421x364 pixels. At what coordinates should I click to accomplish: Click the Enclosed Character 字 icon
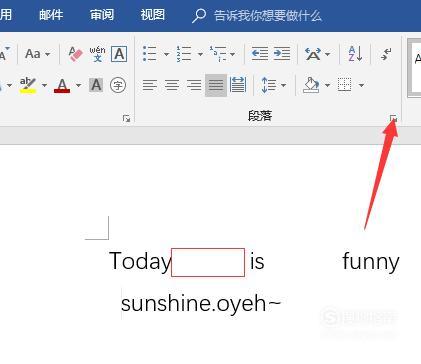[x=118, y=85]
